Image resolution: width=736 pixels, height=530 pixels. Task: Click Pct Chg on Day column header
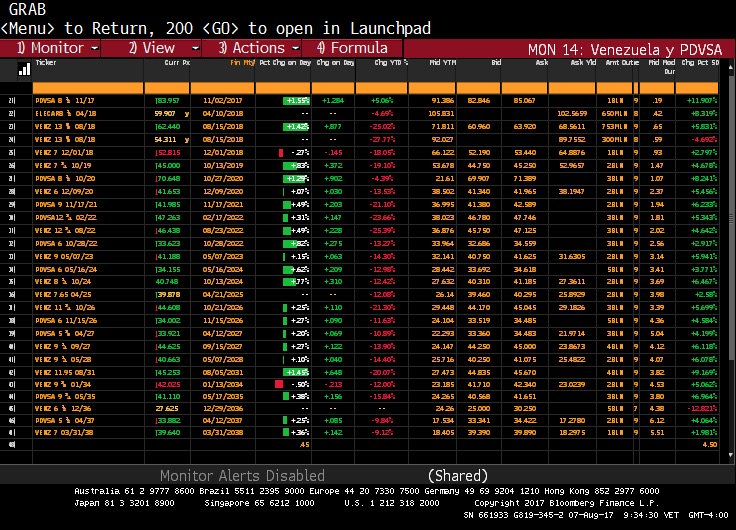click(x=285, y=62)
